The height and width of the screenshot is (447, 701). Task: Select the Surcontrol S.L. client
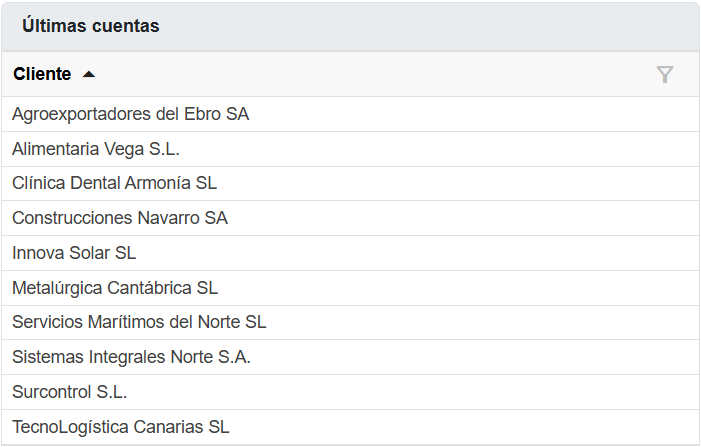coord(70,392)
